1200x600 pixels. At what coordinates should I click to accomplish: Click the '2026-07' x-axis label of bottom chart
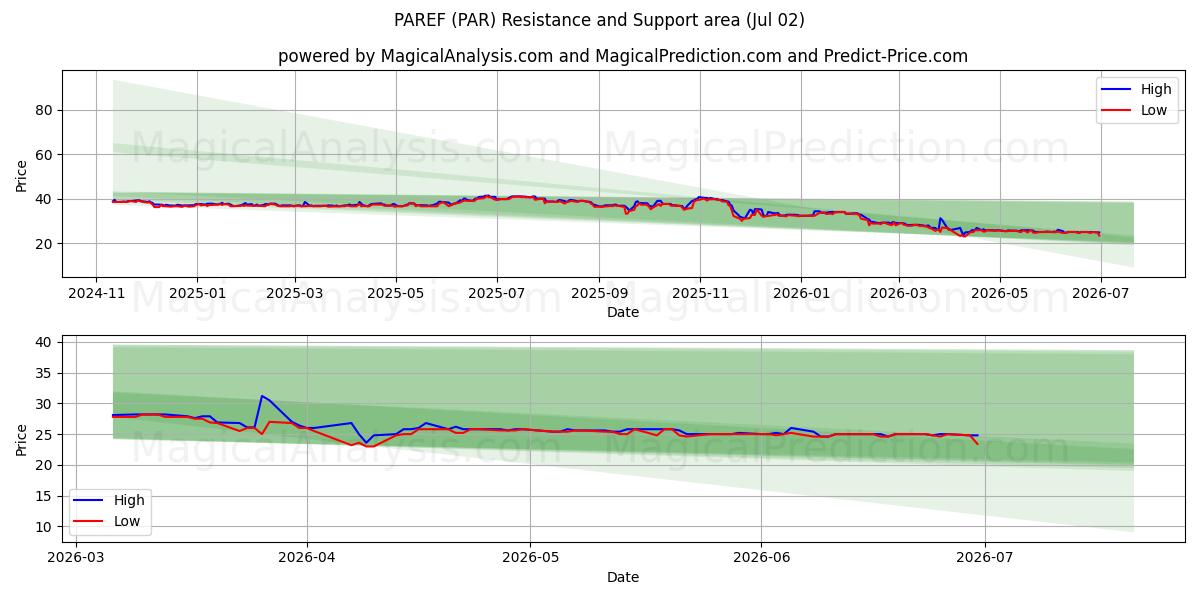coord(985,559)
